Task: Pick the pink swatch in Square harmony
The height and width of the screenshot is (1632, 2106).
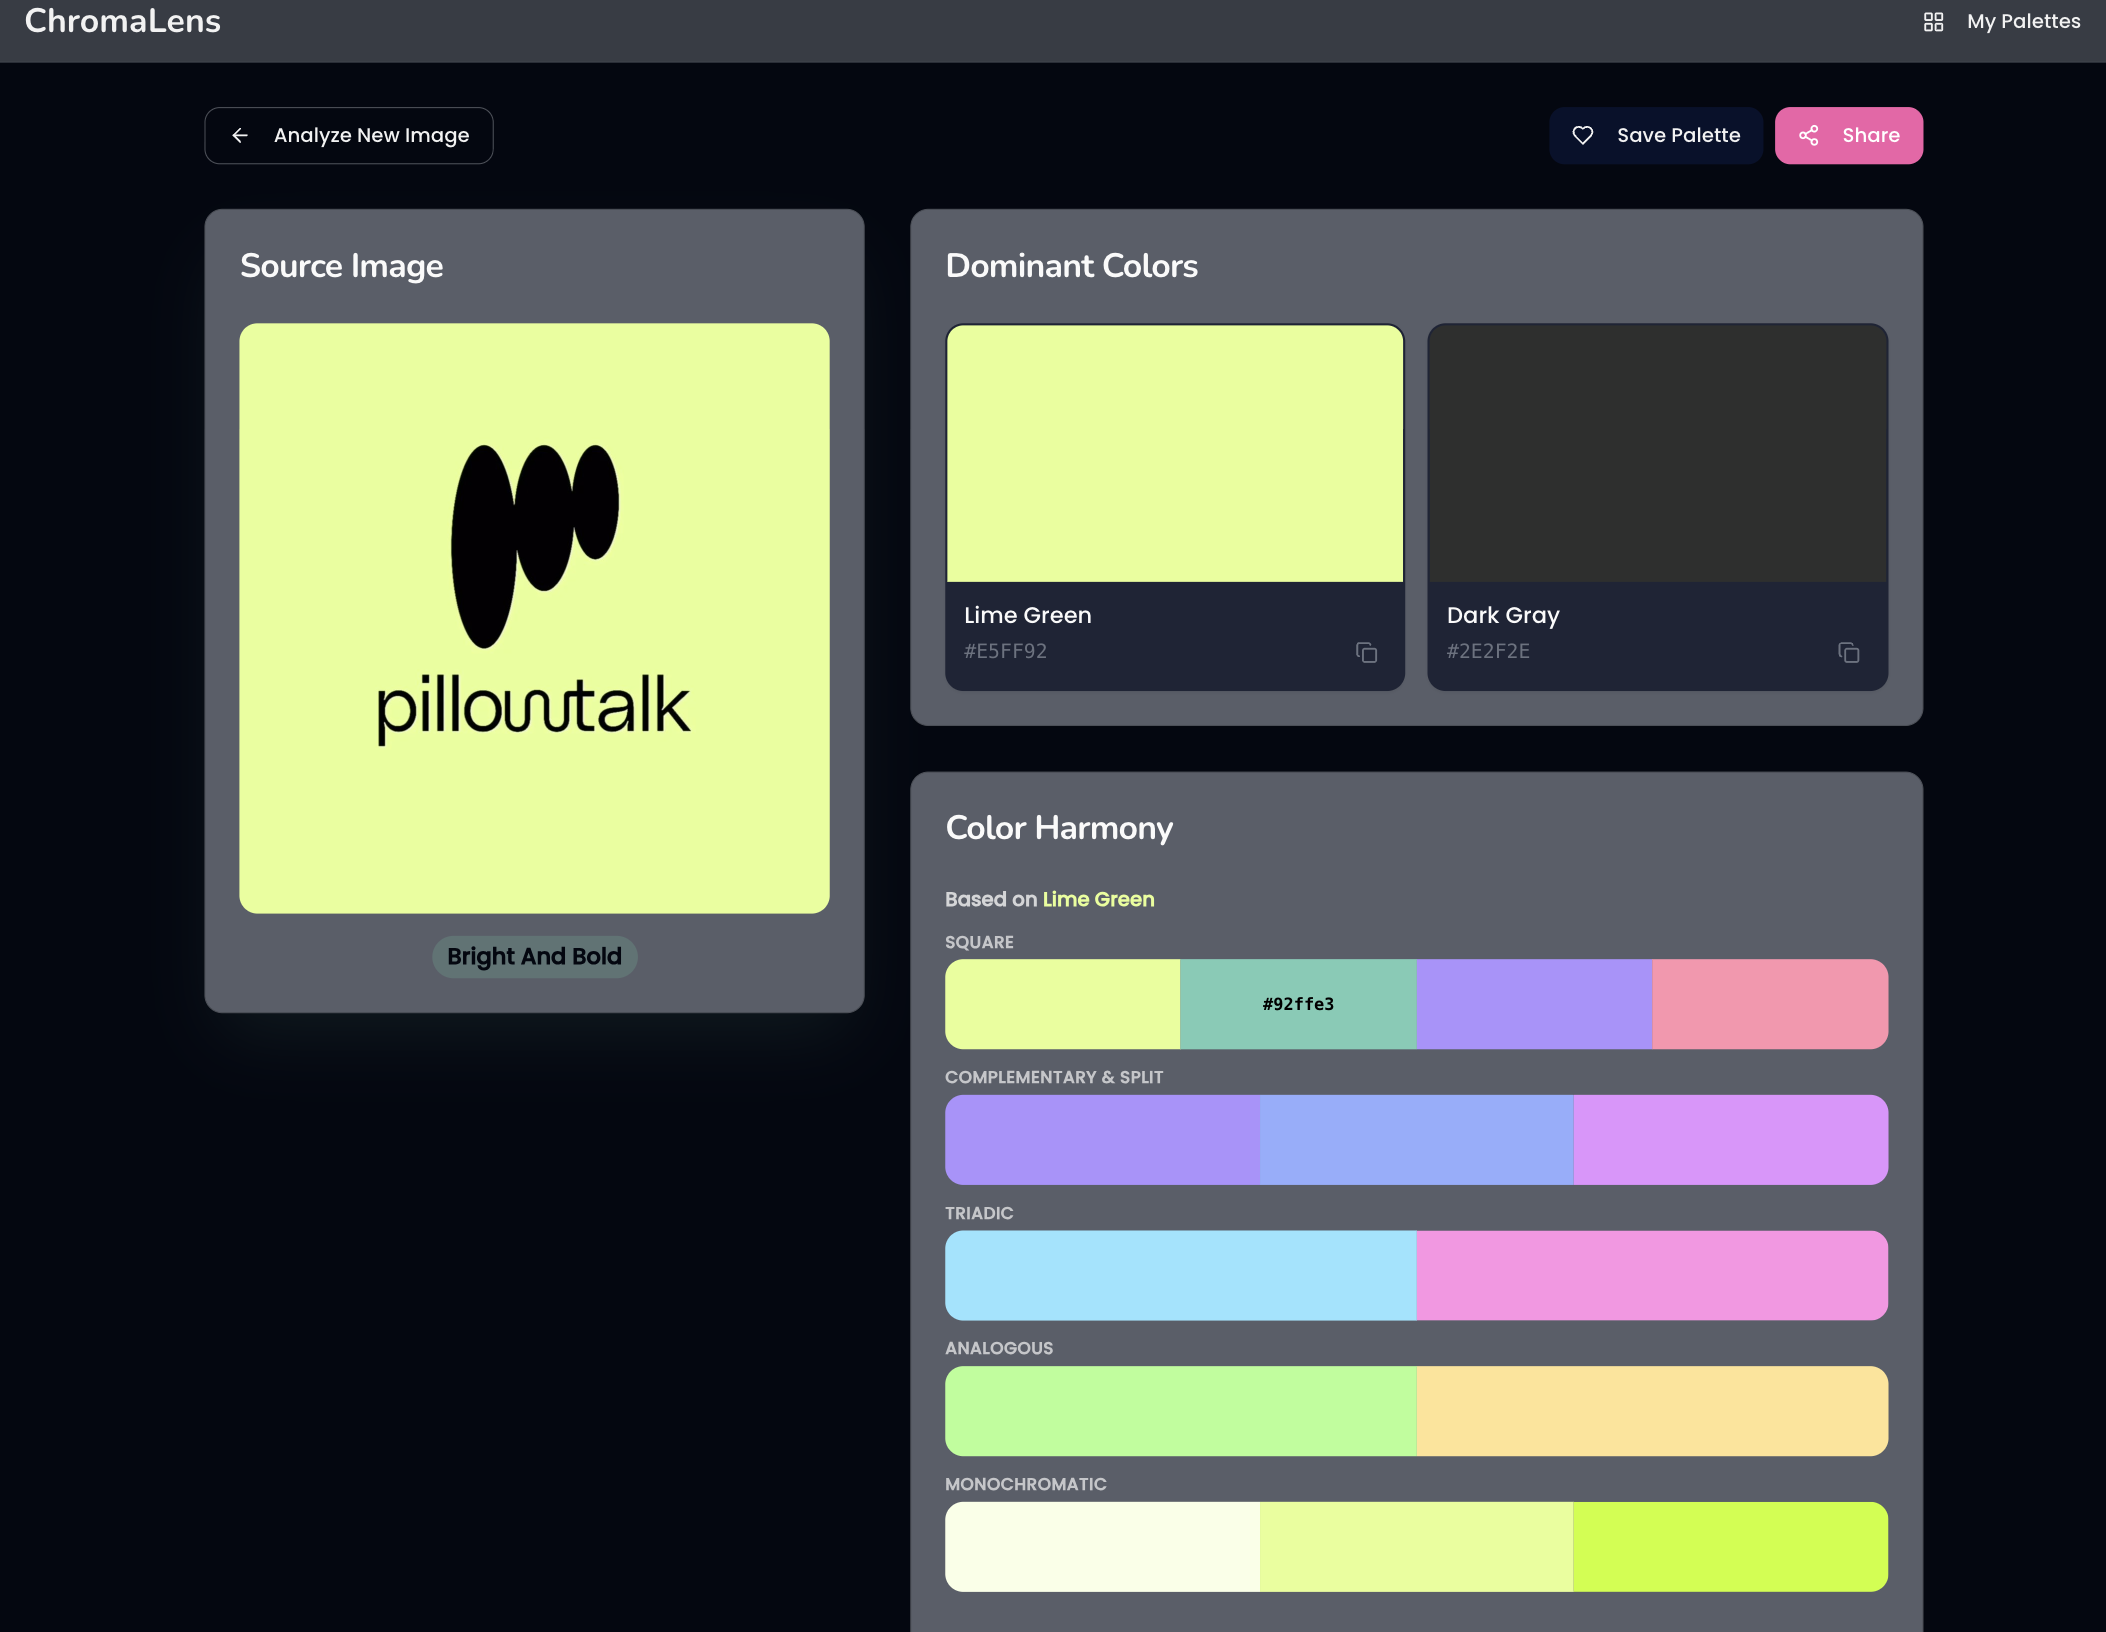Action: (1769, 1004)
